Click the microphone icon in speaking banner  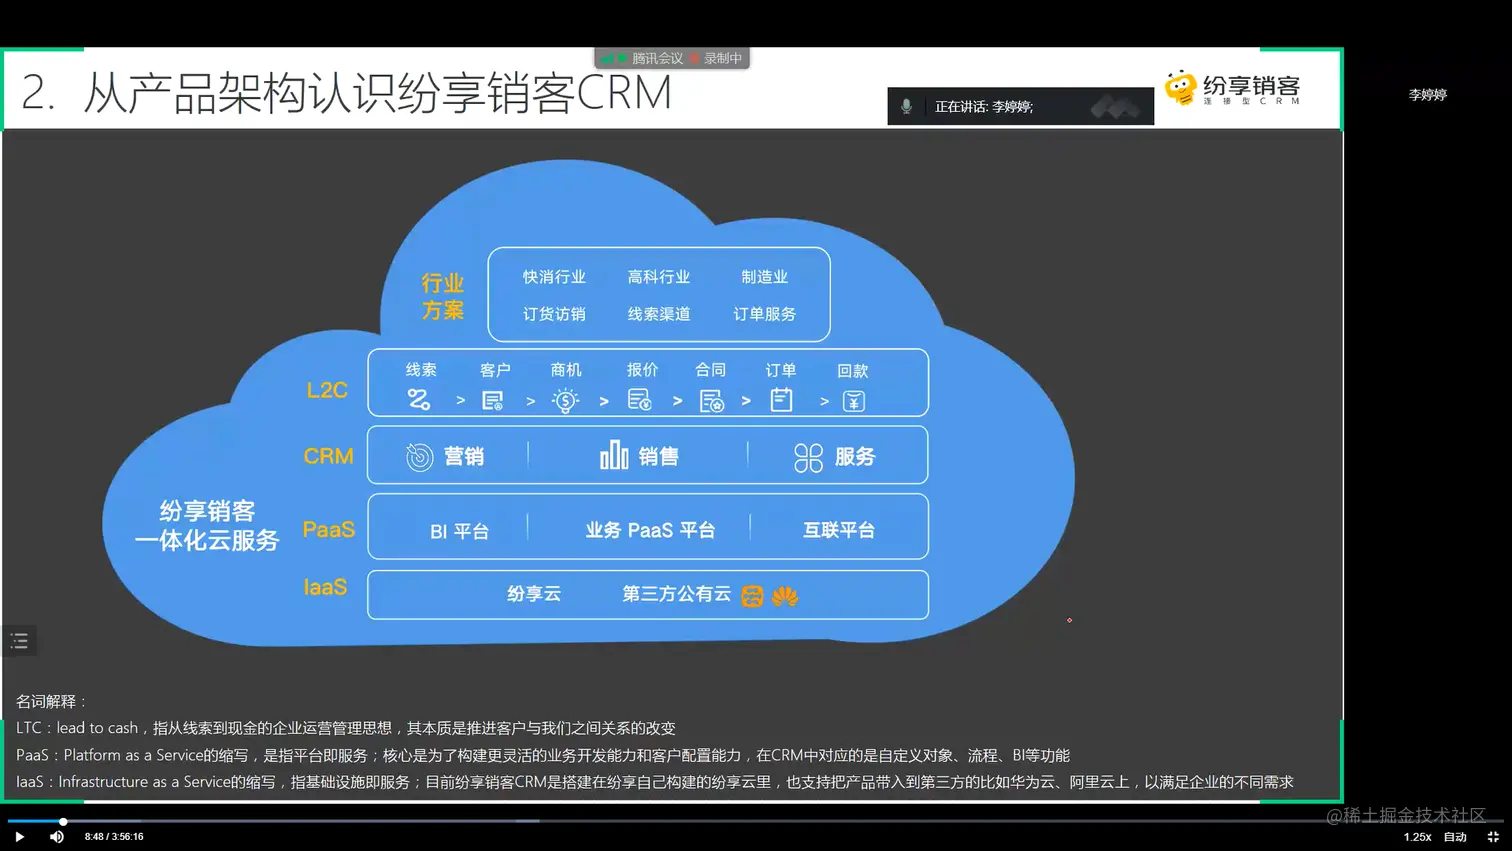[906, 106]
